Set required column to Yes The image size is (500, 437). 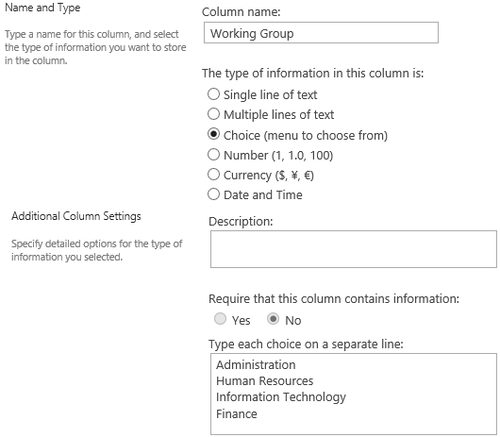coord(220,319)
